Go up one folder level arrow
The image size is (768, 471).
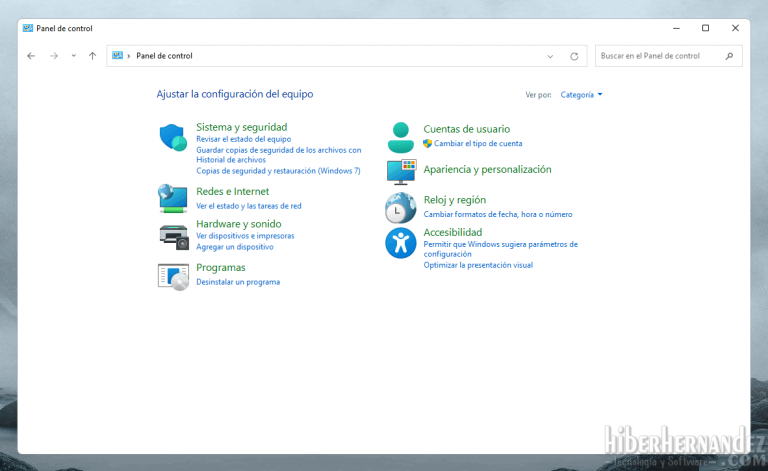coord(92,56)
